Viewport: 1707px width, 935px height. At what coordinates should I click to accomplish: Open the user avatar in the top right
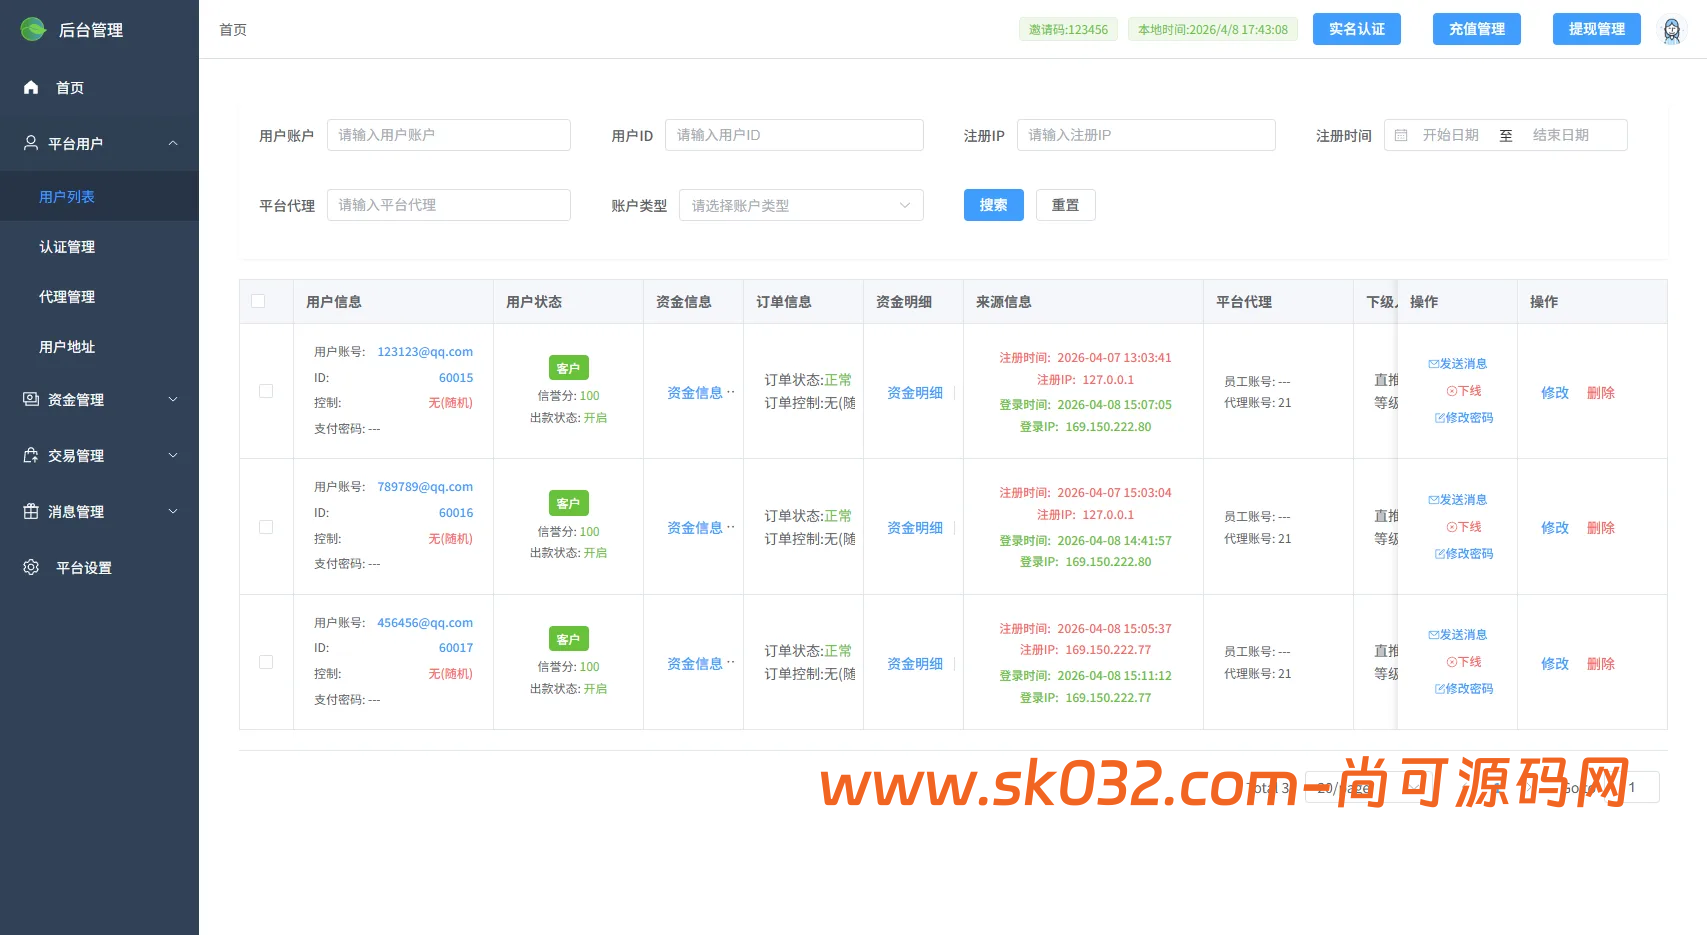1671,30
